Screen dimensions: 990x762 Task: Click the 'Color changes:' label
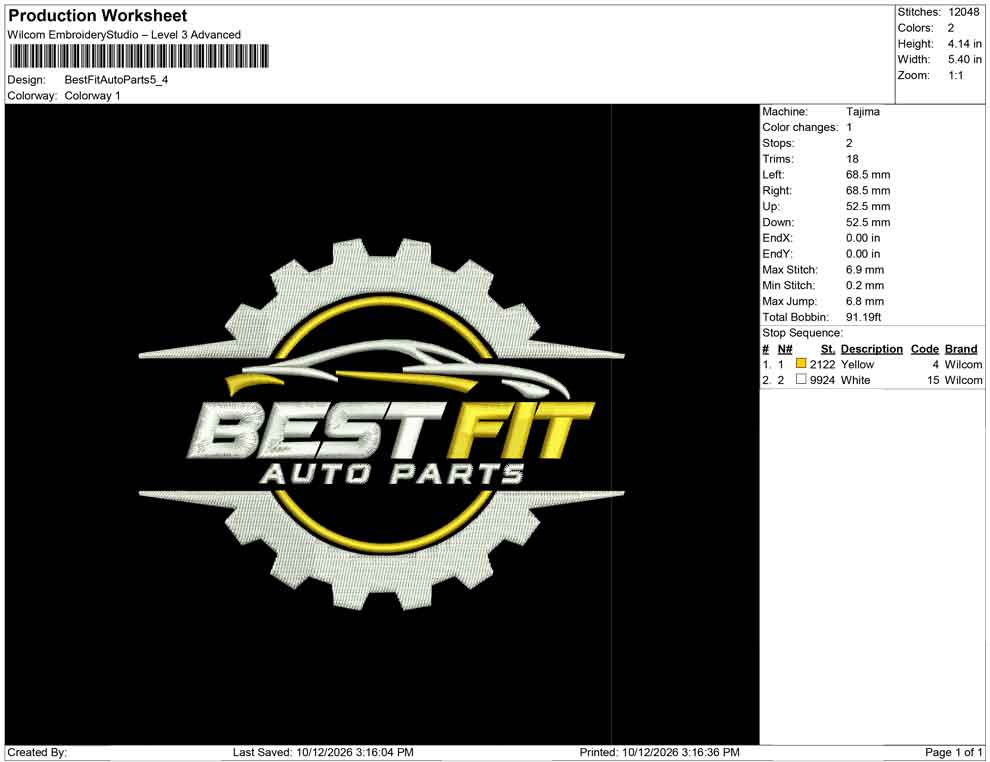(800, 127)
